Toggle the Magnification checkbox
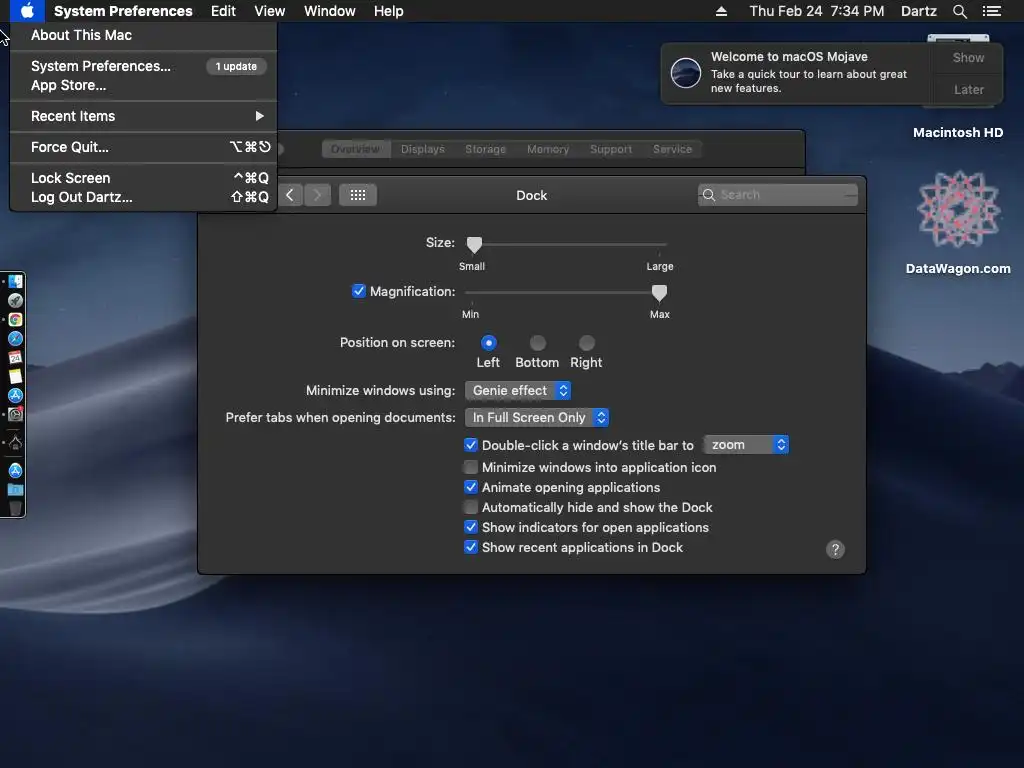The image size is (1024, 768). [359, 291]
